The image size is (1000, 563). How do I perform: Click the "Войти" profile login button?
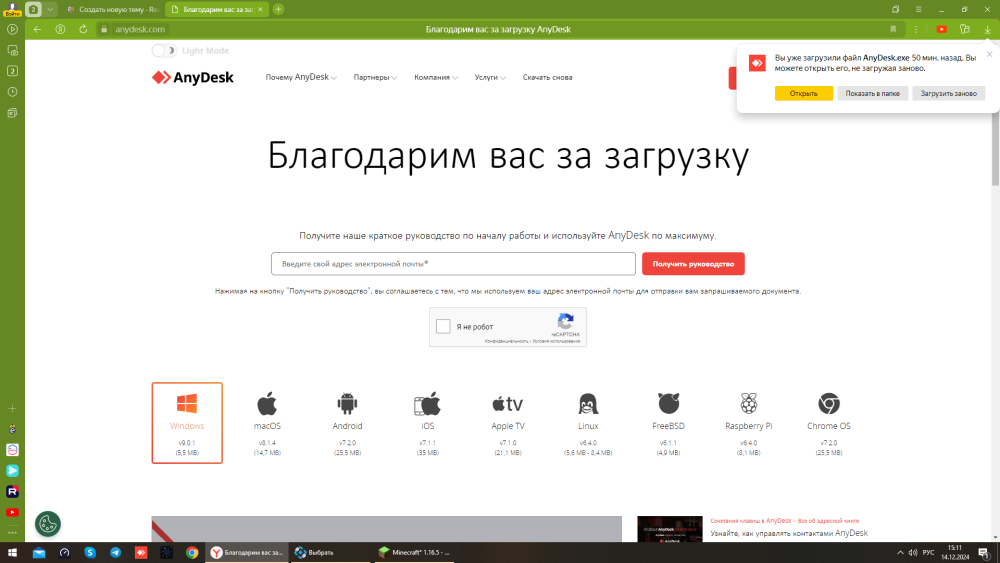[11, 9]
